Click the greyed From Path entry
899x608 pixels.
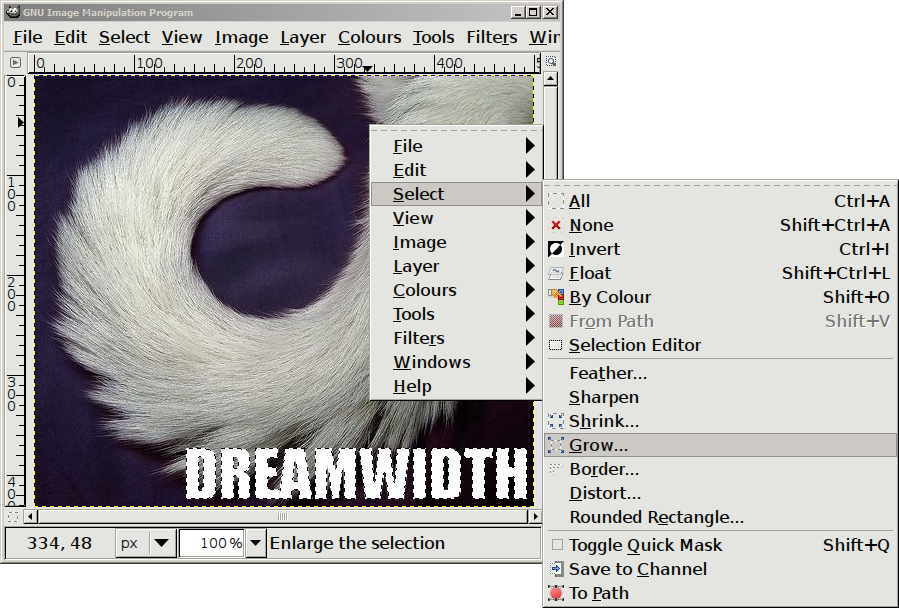click(x=720, y=321)
